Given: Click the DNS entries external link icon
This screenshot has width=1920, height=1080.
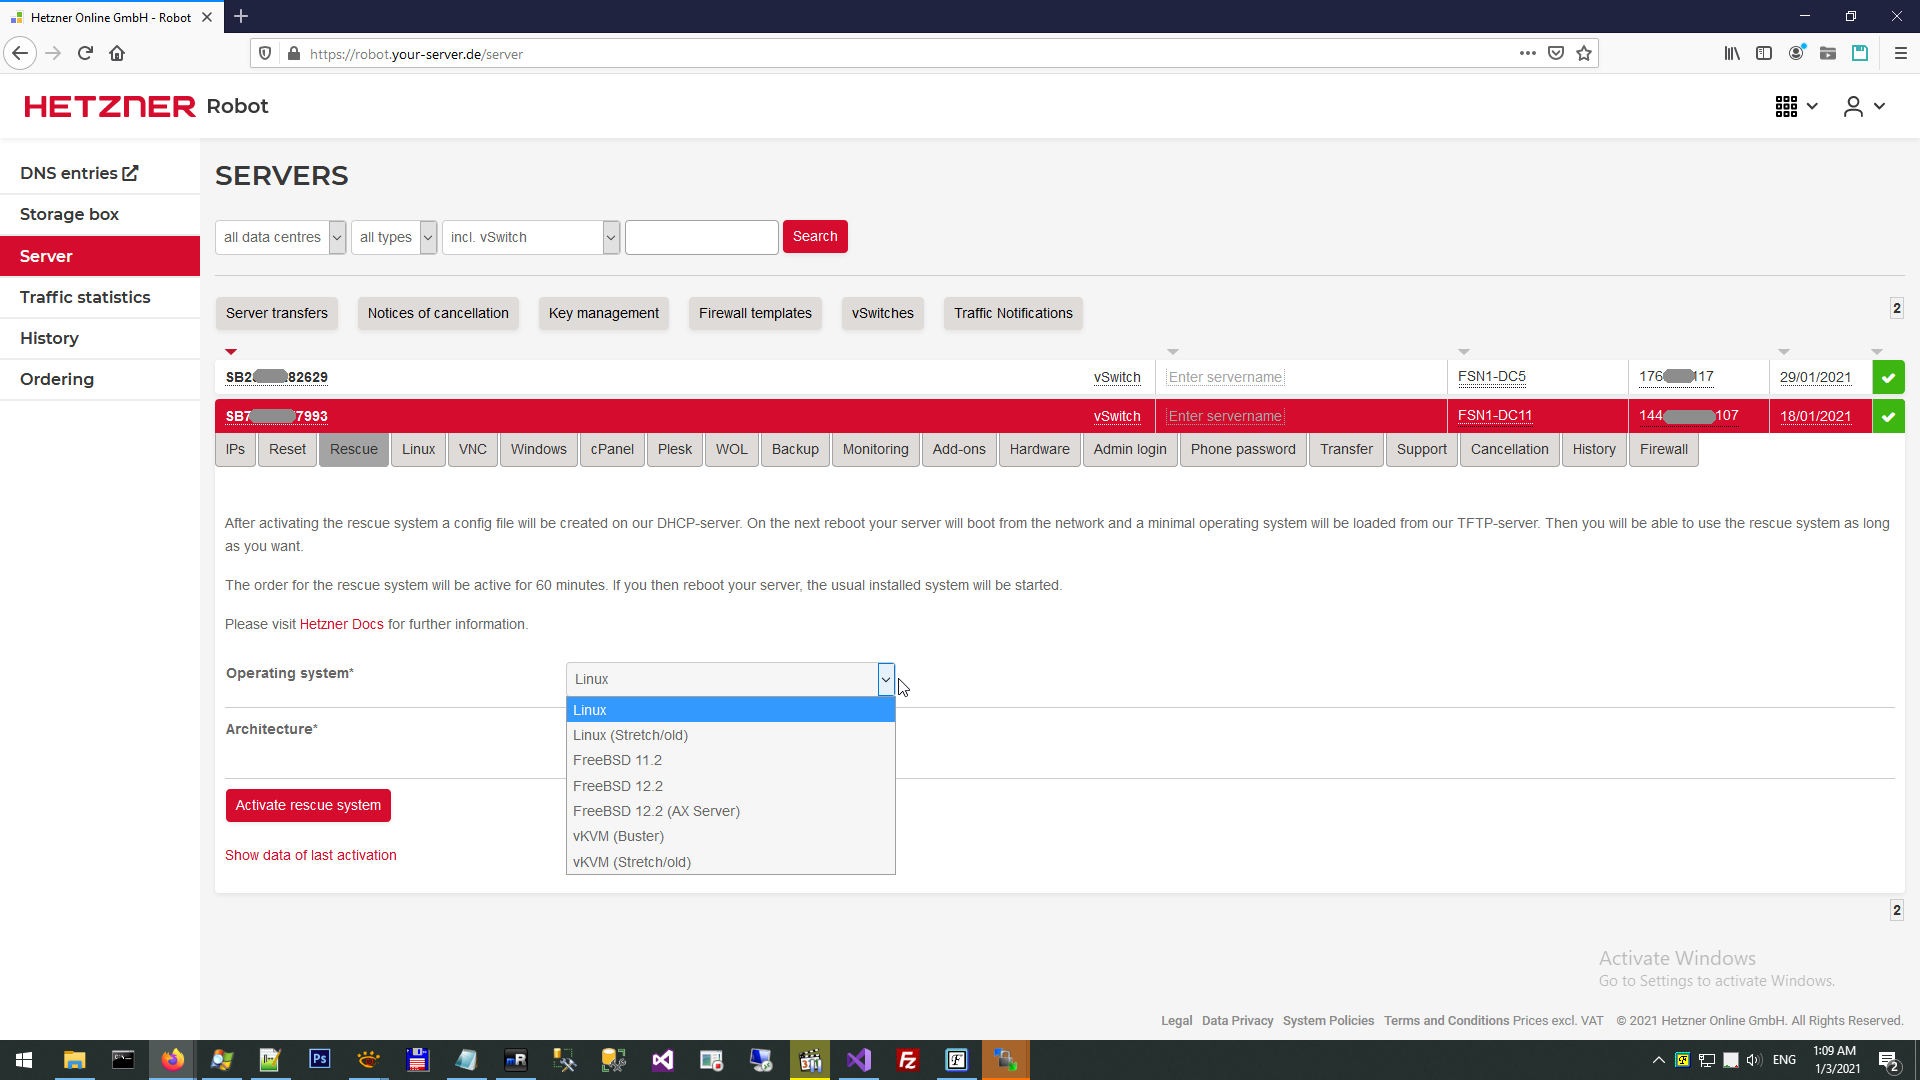Looking at the screenshot, I should [x=130, y=173].
